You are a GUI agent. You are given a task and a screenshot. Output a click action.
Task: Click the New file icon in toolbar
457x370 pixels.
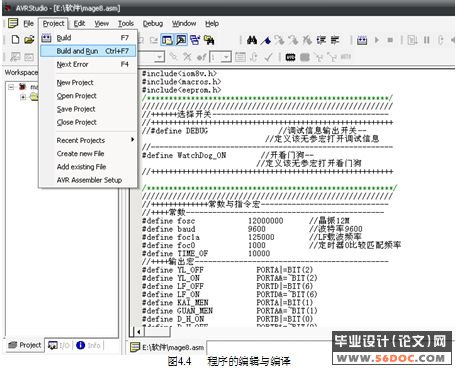(x=15, y=39)
